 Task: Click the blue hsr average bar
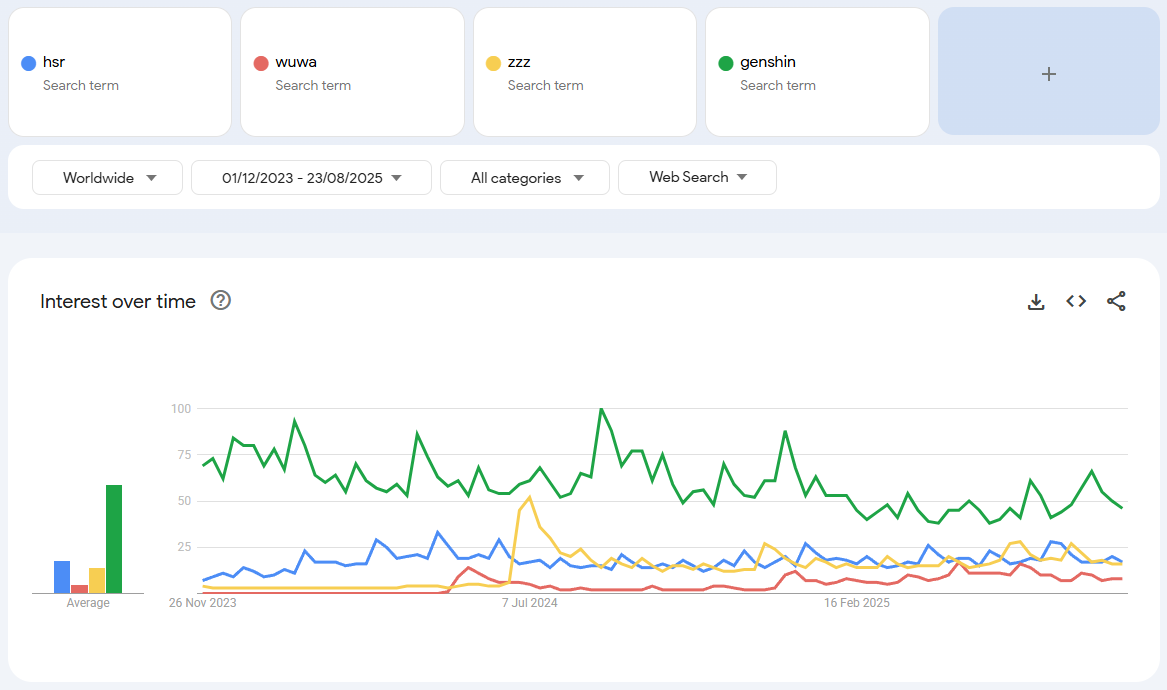pyautogui.click(x=62, y=577)
